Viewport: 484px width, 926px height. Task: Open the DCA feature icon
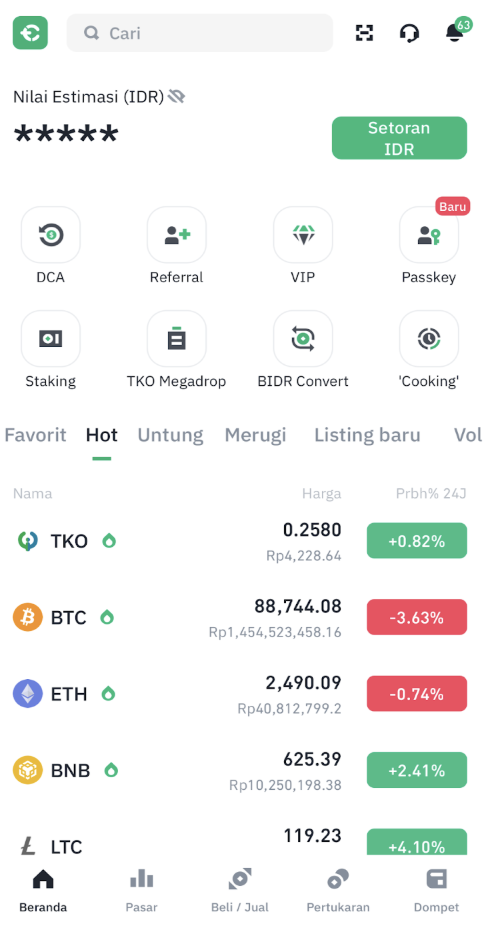click(51, 235)
